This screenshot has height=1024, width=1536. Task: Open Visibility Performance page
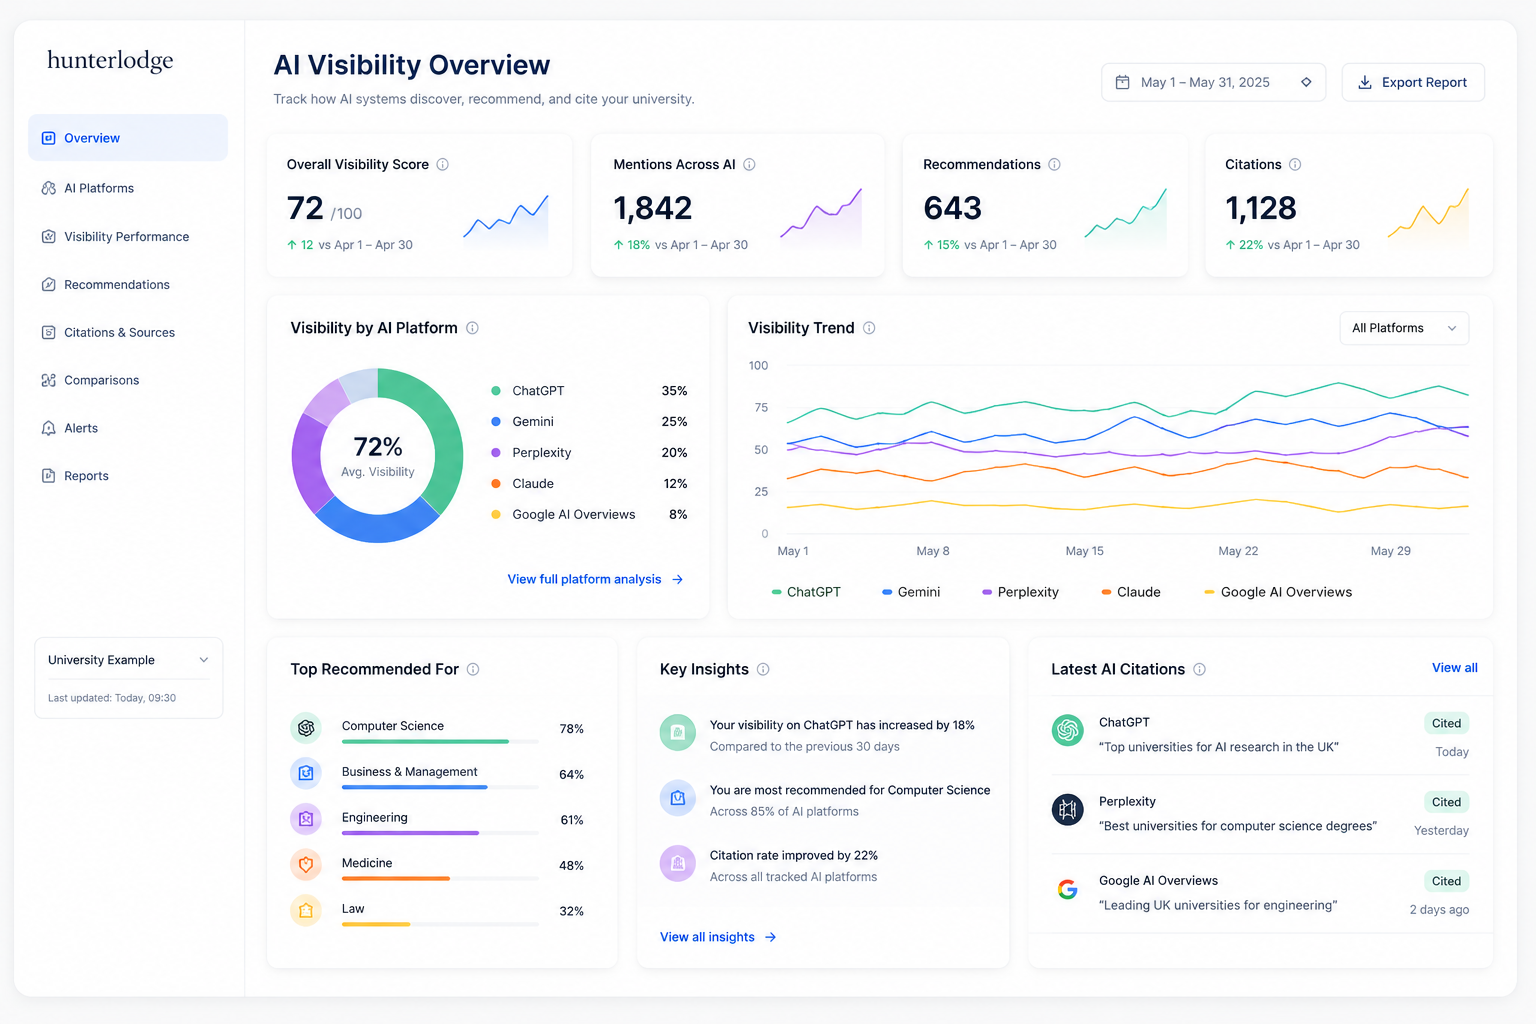coord(128,237)
